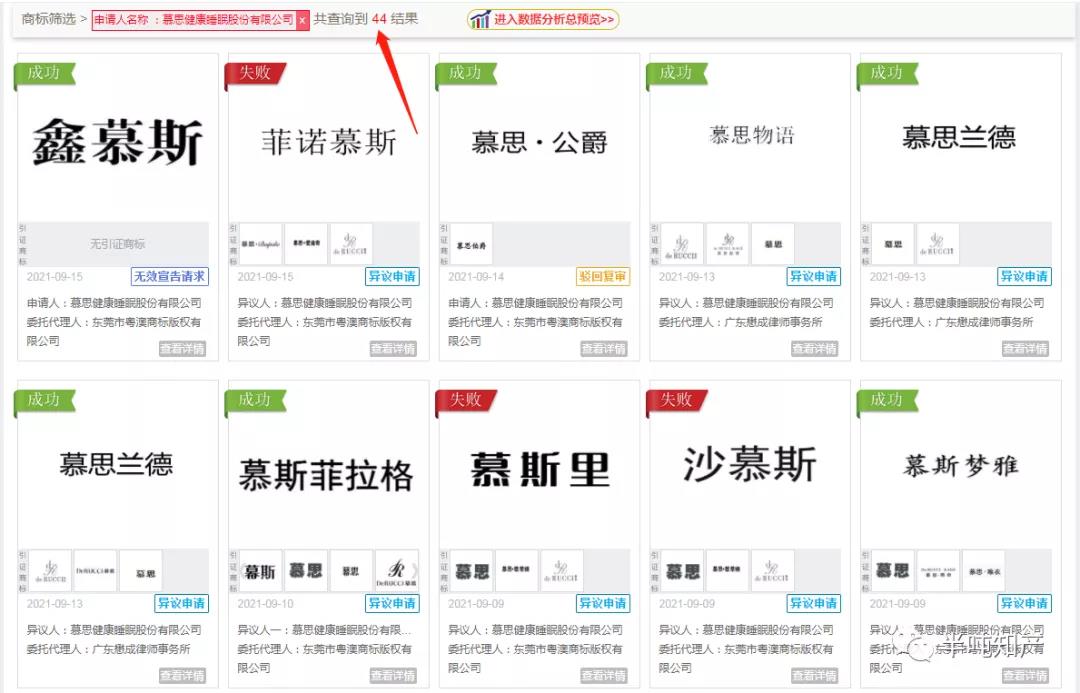The width and height of the screenshot is (1080, 693).
Task: Choose the 异议申请 tag on 慕斯梦雅 card
Action: click(1024, 603)
